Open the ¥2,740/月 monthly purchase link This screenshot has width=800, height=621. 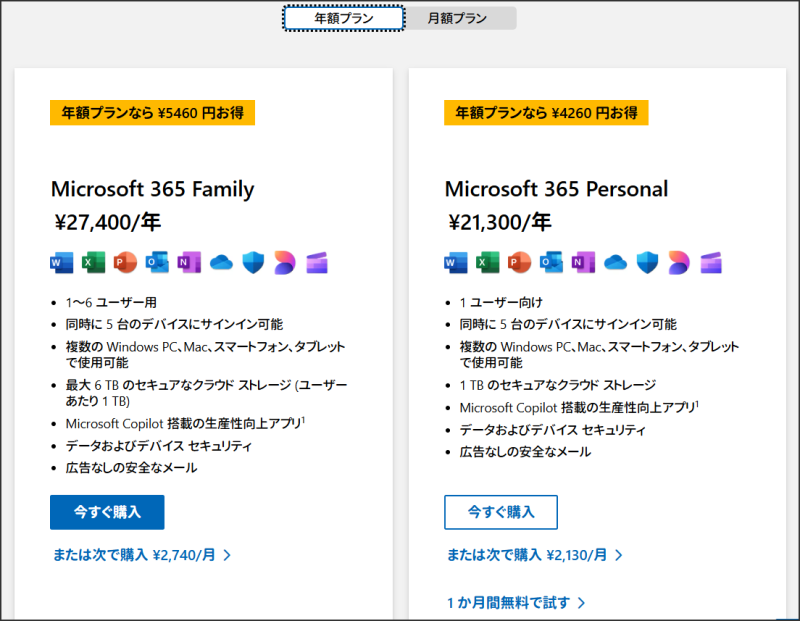[142, 554]
